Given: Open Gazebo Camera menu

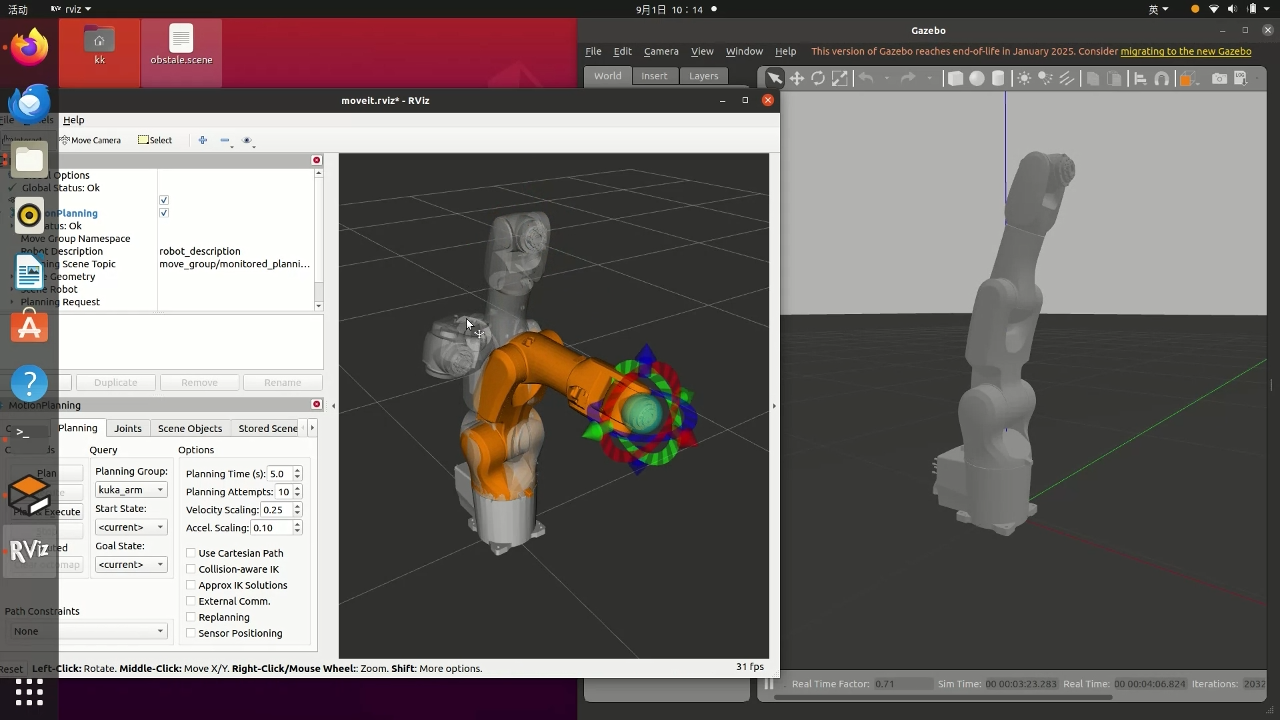Looking at the screenshot, I should click(661, 51).
